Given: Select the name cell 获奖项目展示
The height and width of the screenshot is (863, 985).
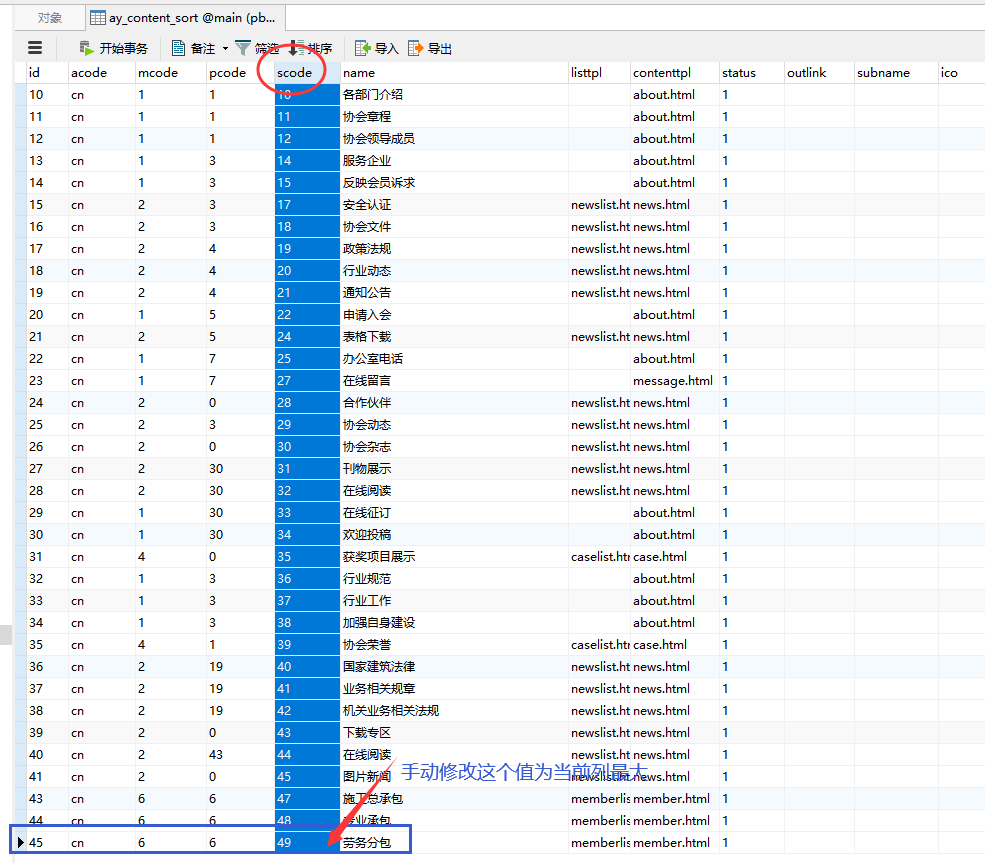Looking at the screenshot, I should pos(379,557).
